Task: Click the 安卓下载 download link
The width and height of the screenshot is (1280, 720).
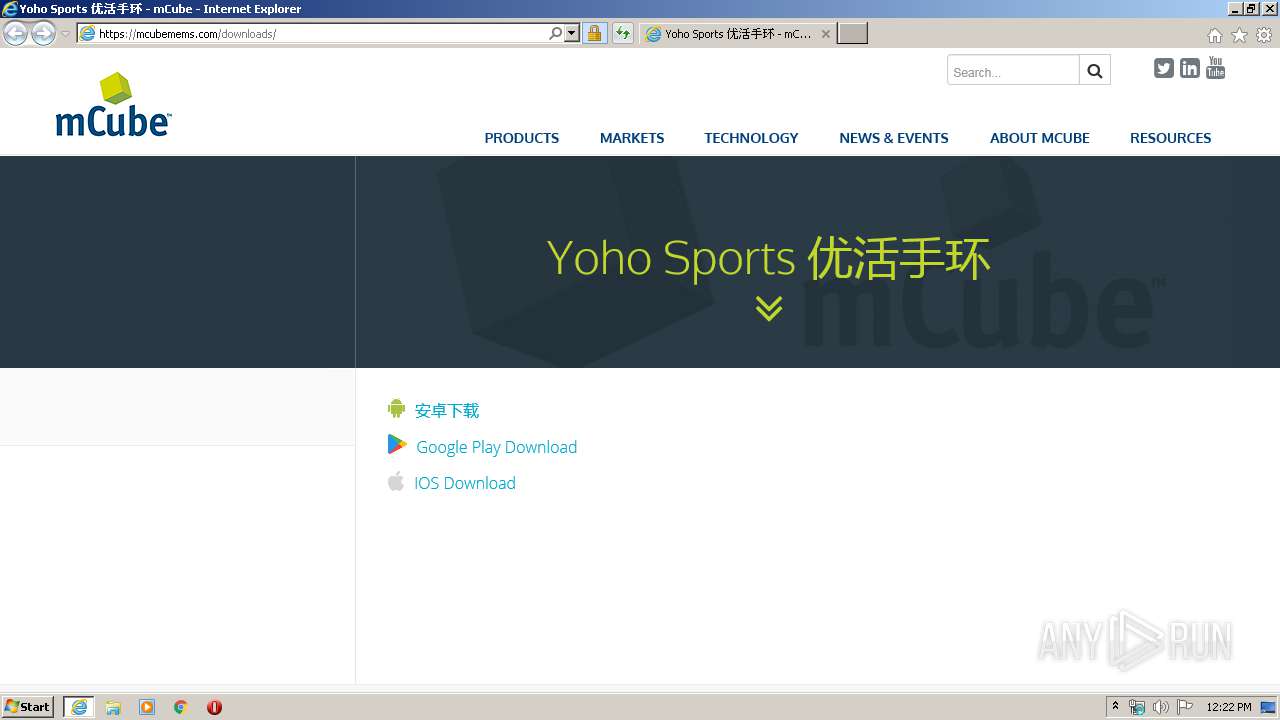Action: click(447, 410)
